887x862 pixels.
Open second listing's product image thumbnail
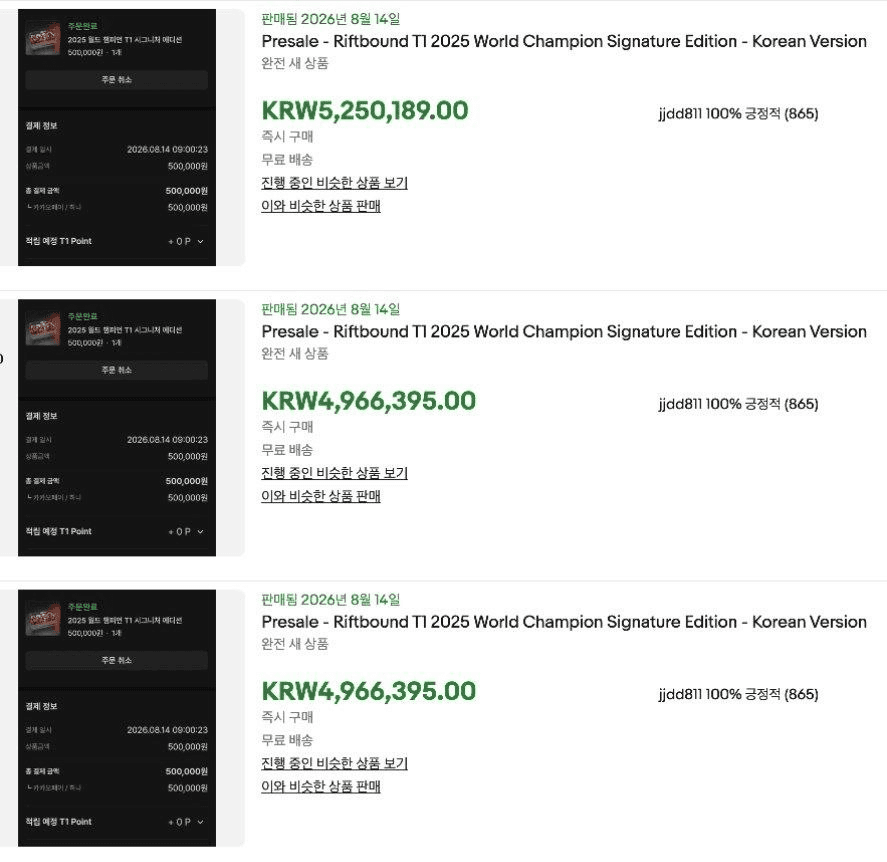click(117, 428)
